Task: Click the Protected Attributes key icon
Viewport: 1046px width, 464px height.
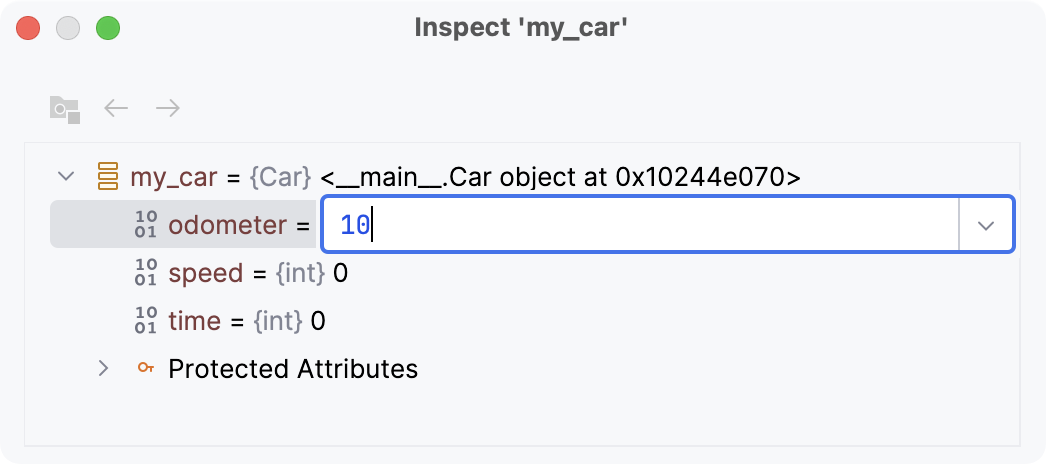Action: (x=146, y=369)
